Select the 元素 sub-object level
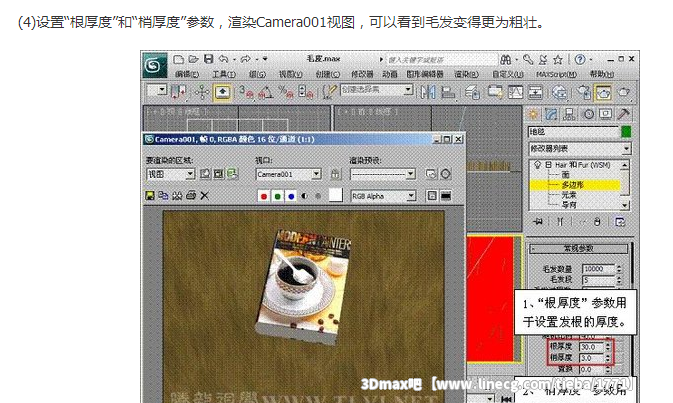The height and width of the screenshot is (403, 673). point(569,195)
